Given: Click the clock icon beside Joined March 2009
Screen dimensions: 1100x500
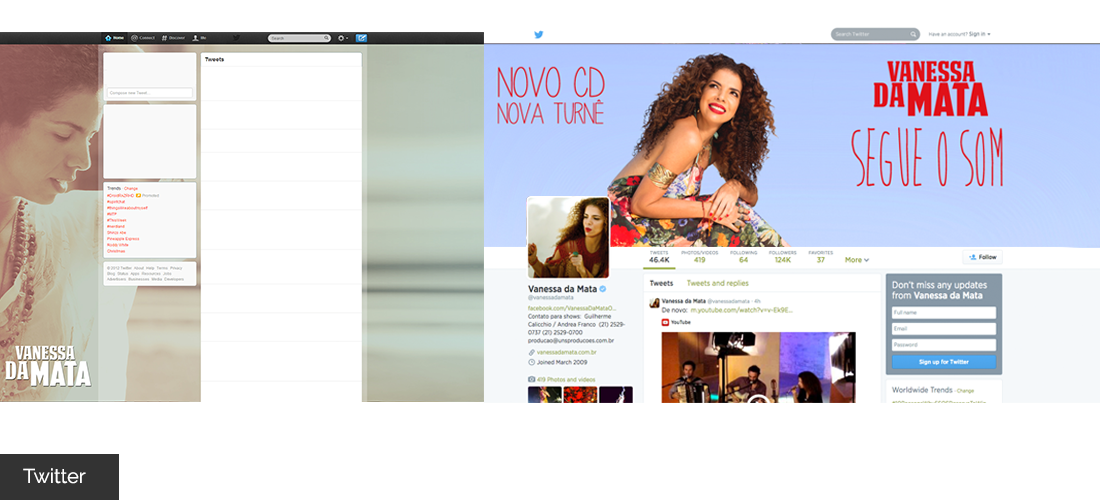Looking at the screenshot, I should coord(531,363).
